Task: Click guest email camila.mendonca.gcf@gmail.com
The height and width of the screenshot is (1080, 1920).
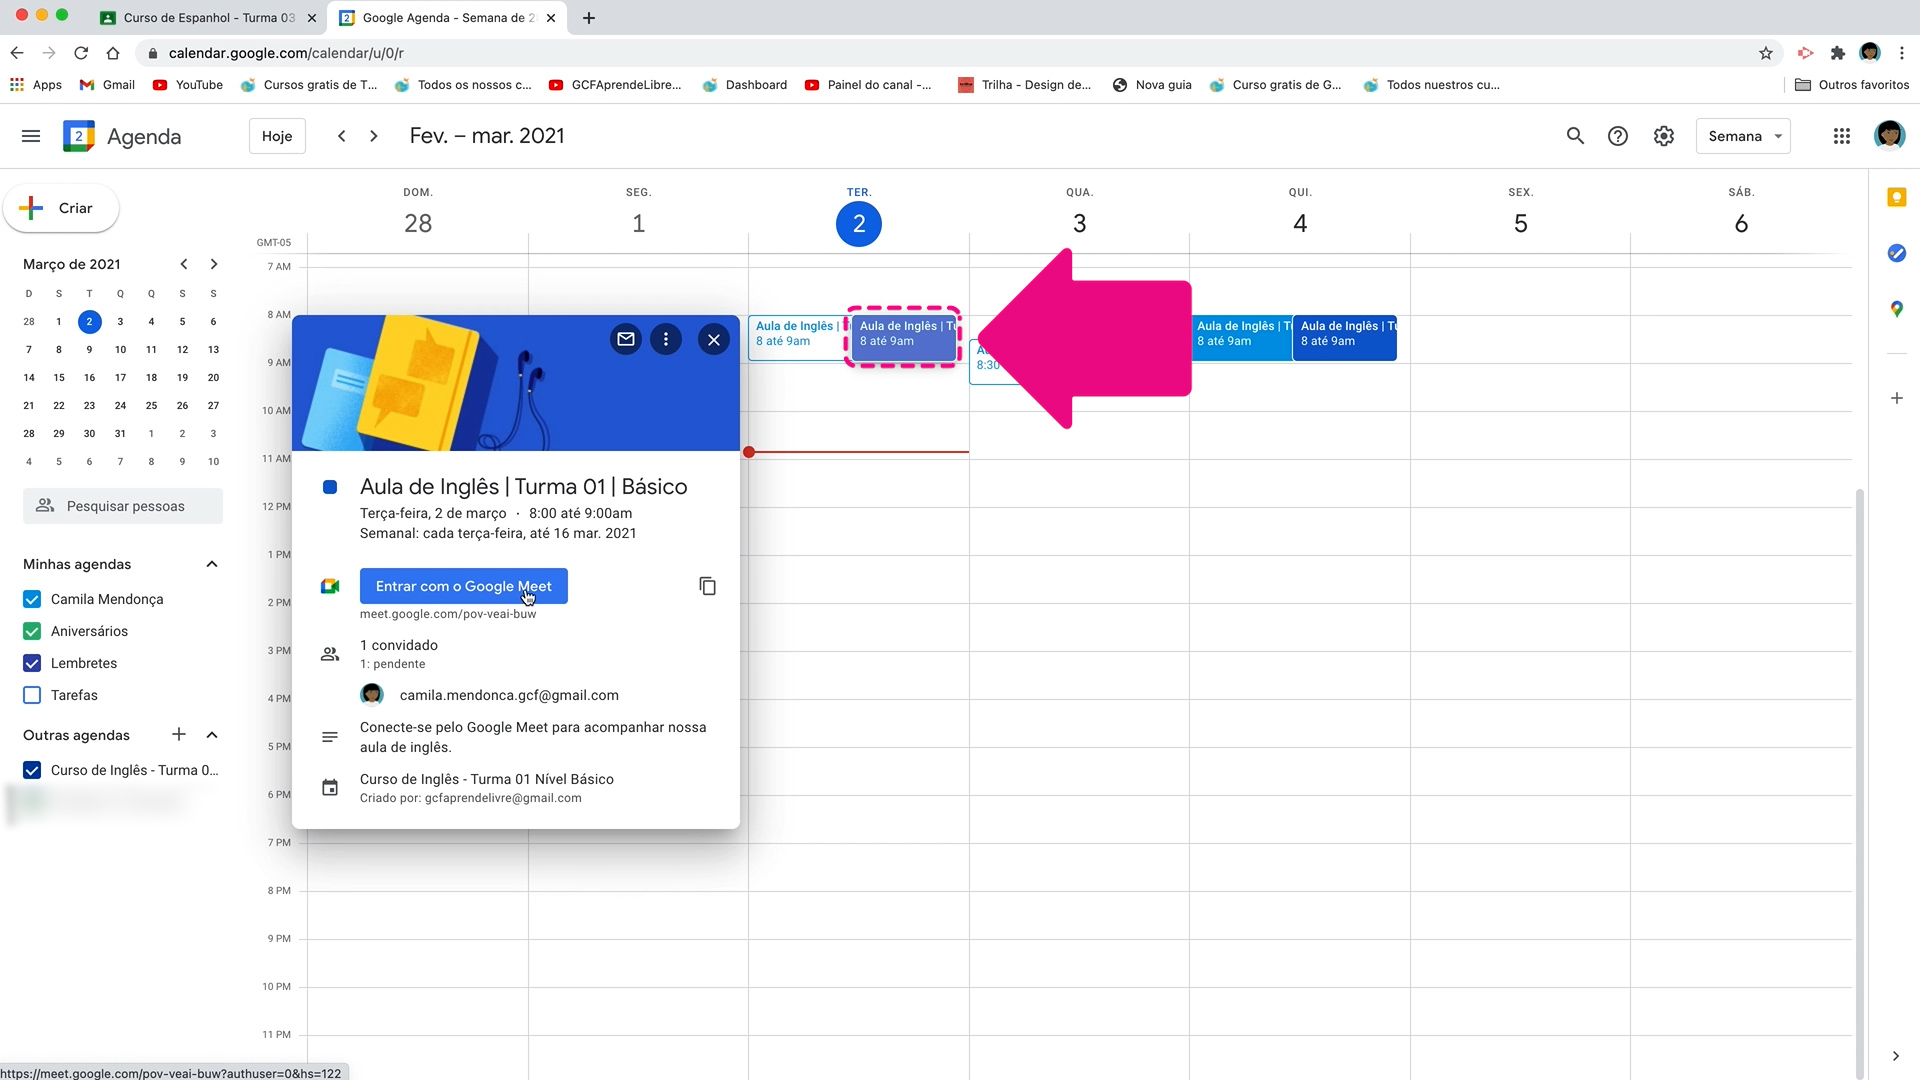Action: [x=509, y=695]
